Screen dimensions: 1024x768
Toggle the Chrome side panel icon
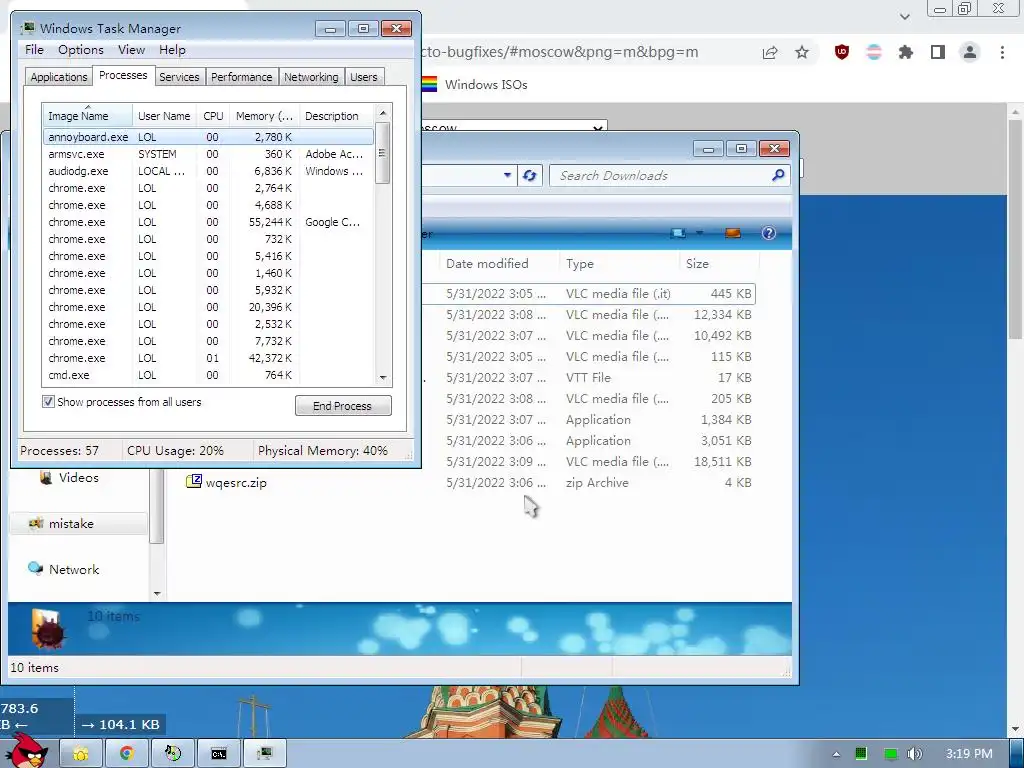(x=938, y=52)
